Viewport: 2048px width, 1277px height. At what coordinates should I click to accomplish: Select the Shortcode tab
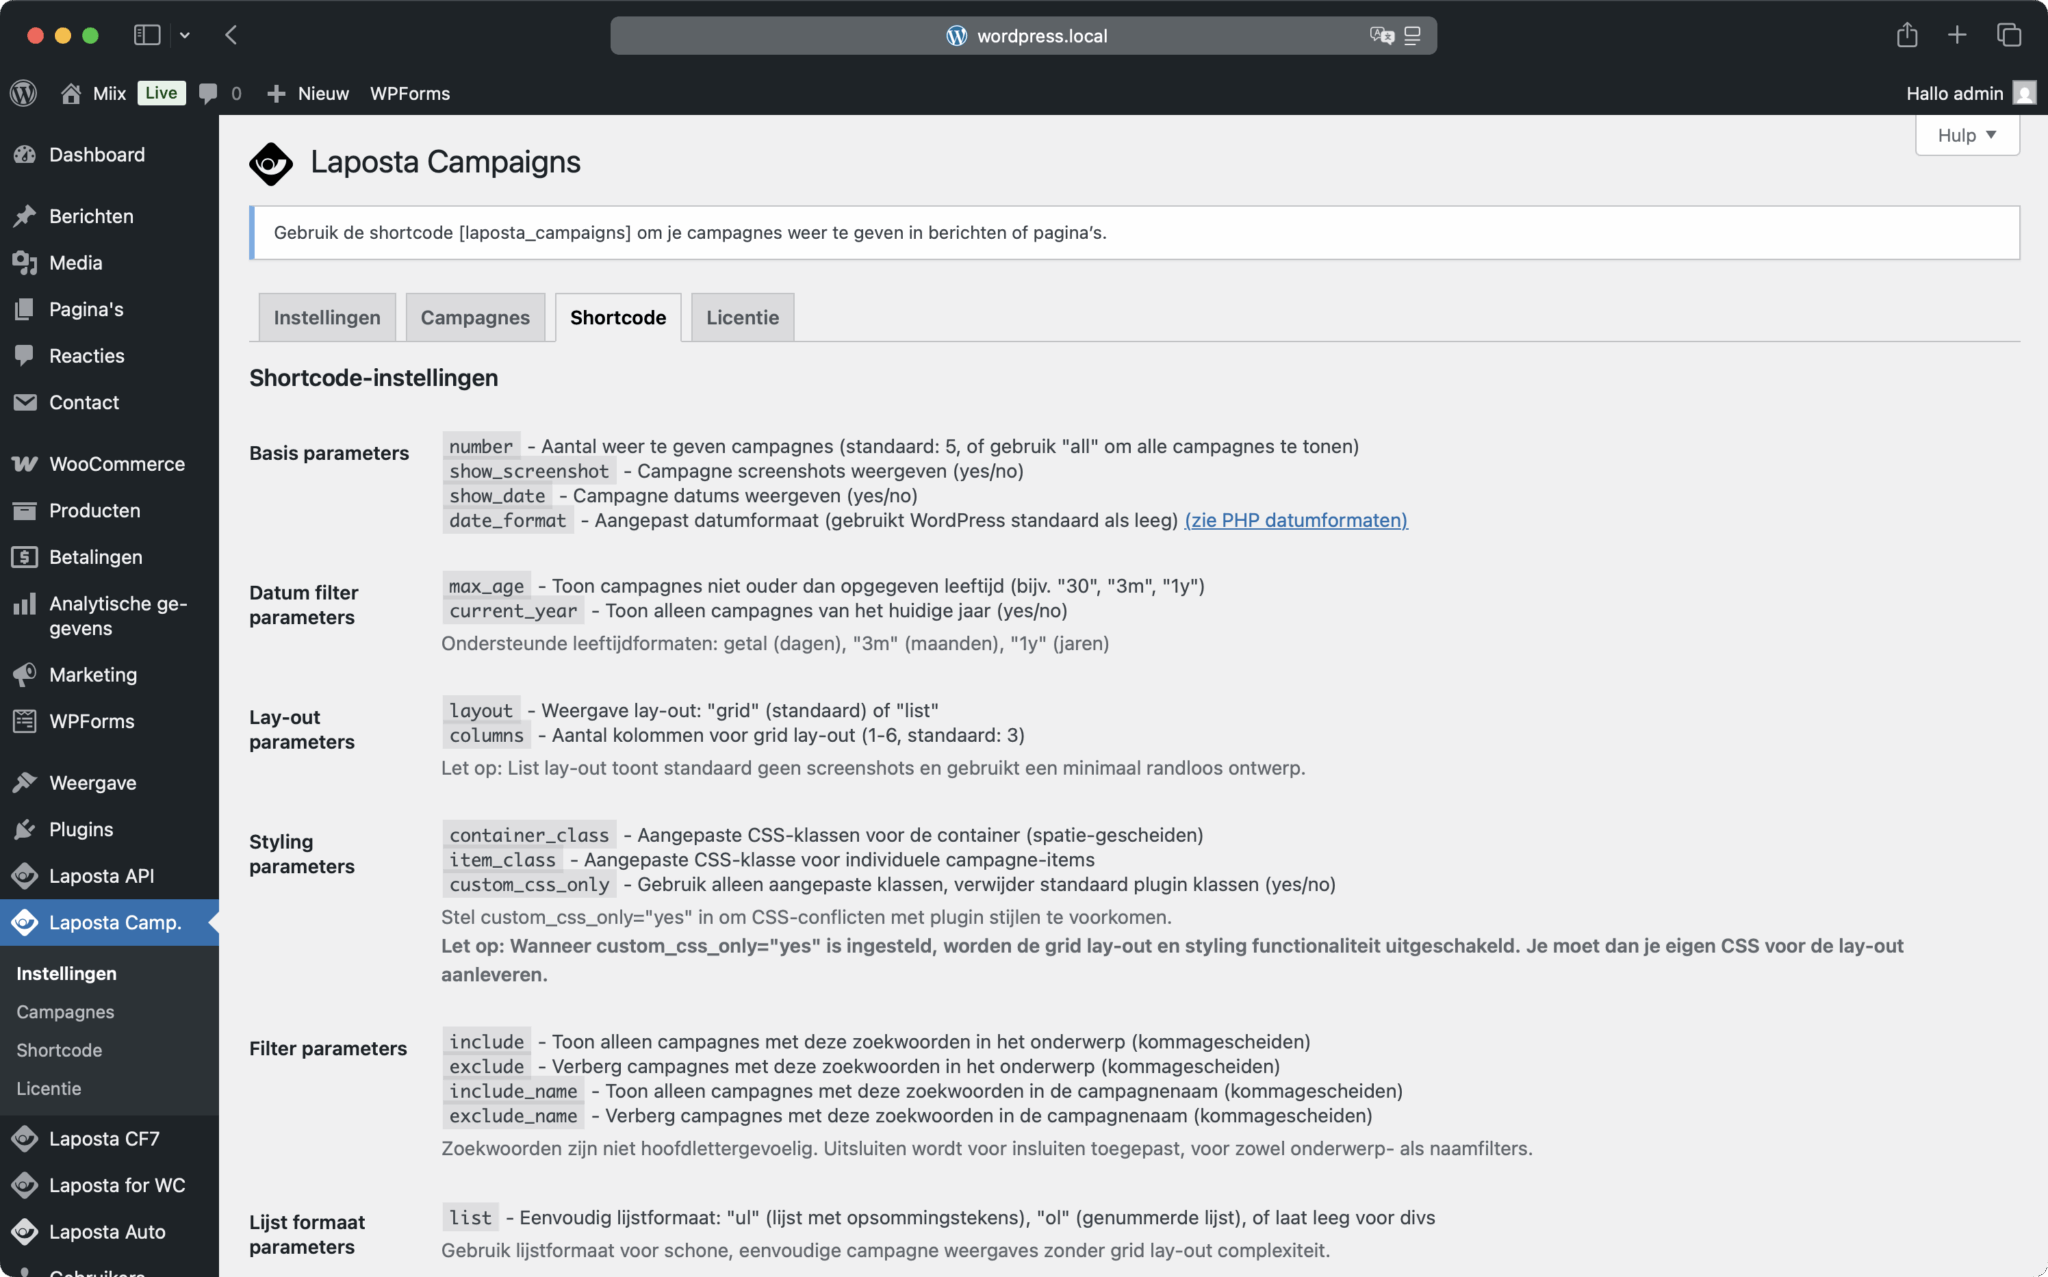pyautogui.click(x=618, y=317)
